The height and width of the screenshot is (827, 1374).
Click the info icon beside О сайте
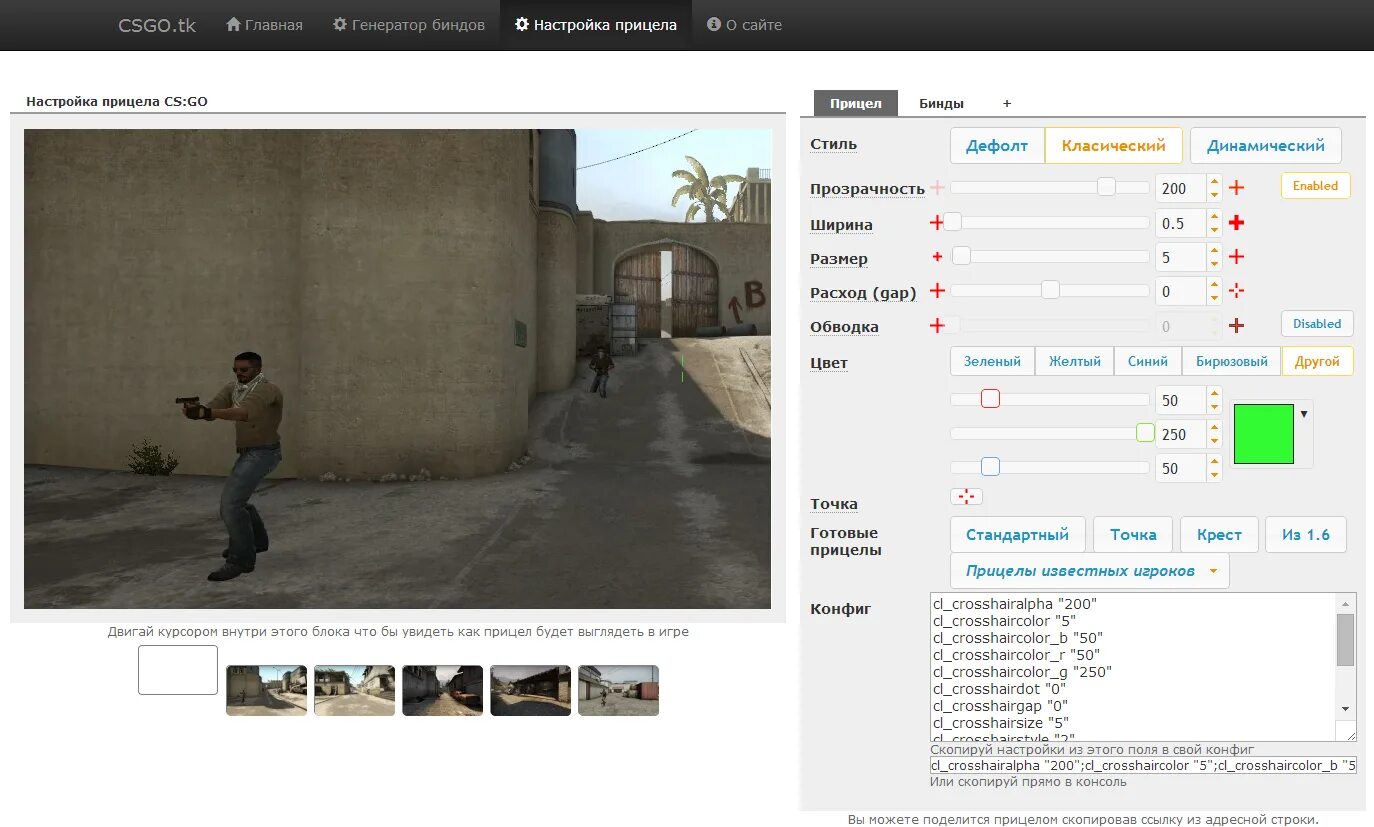714,24
